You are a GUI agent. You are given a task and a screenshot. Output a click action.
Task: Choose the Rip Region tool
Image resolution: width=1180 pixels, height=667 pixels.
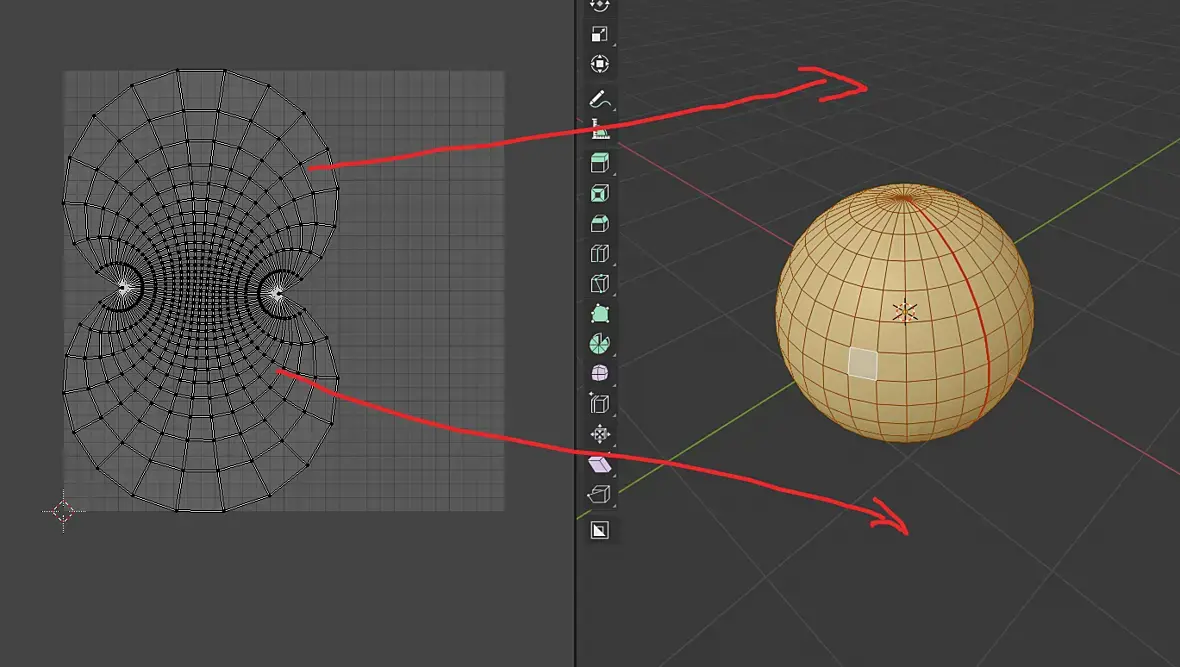click(599, 494)
